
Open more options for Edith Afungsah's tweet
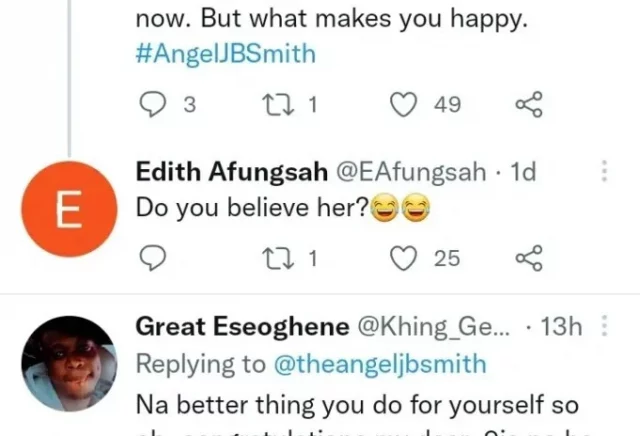(604, 172)
